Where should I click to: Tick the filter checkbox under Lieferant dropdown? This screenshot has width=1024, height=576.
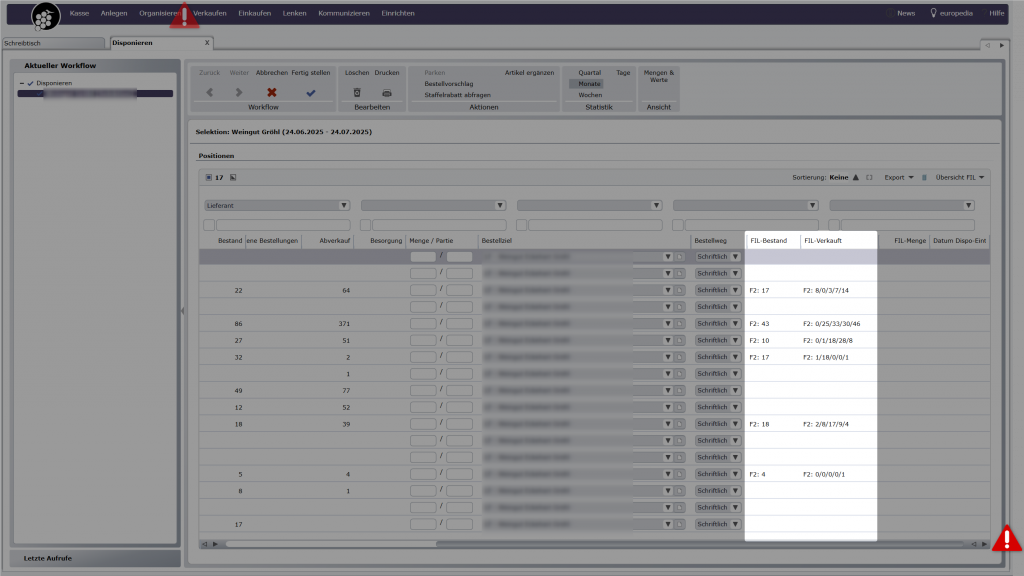(x=209, y=225)
